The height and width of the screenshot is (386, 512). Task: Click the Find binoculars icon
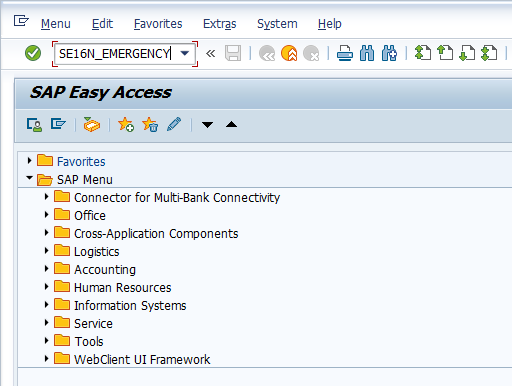click(367, 53)
